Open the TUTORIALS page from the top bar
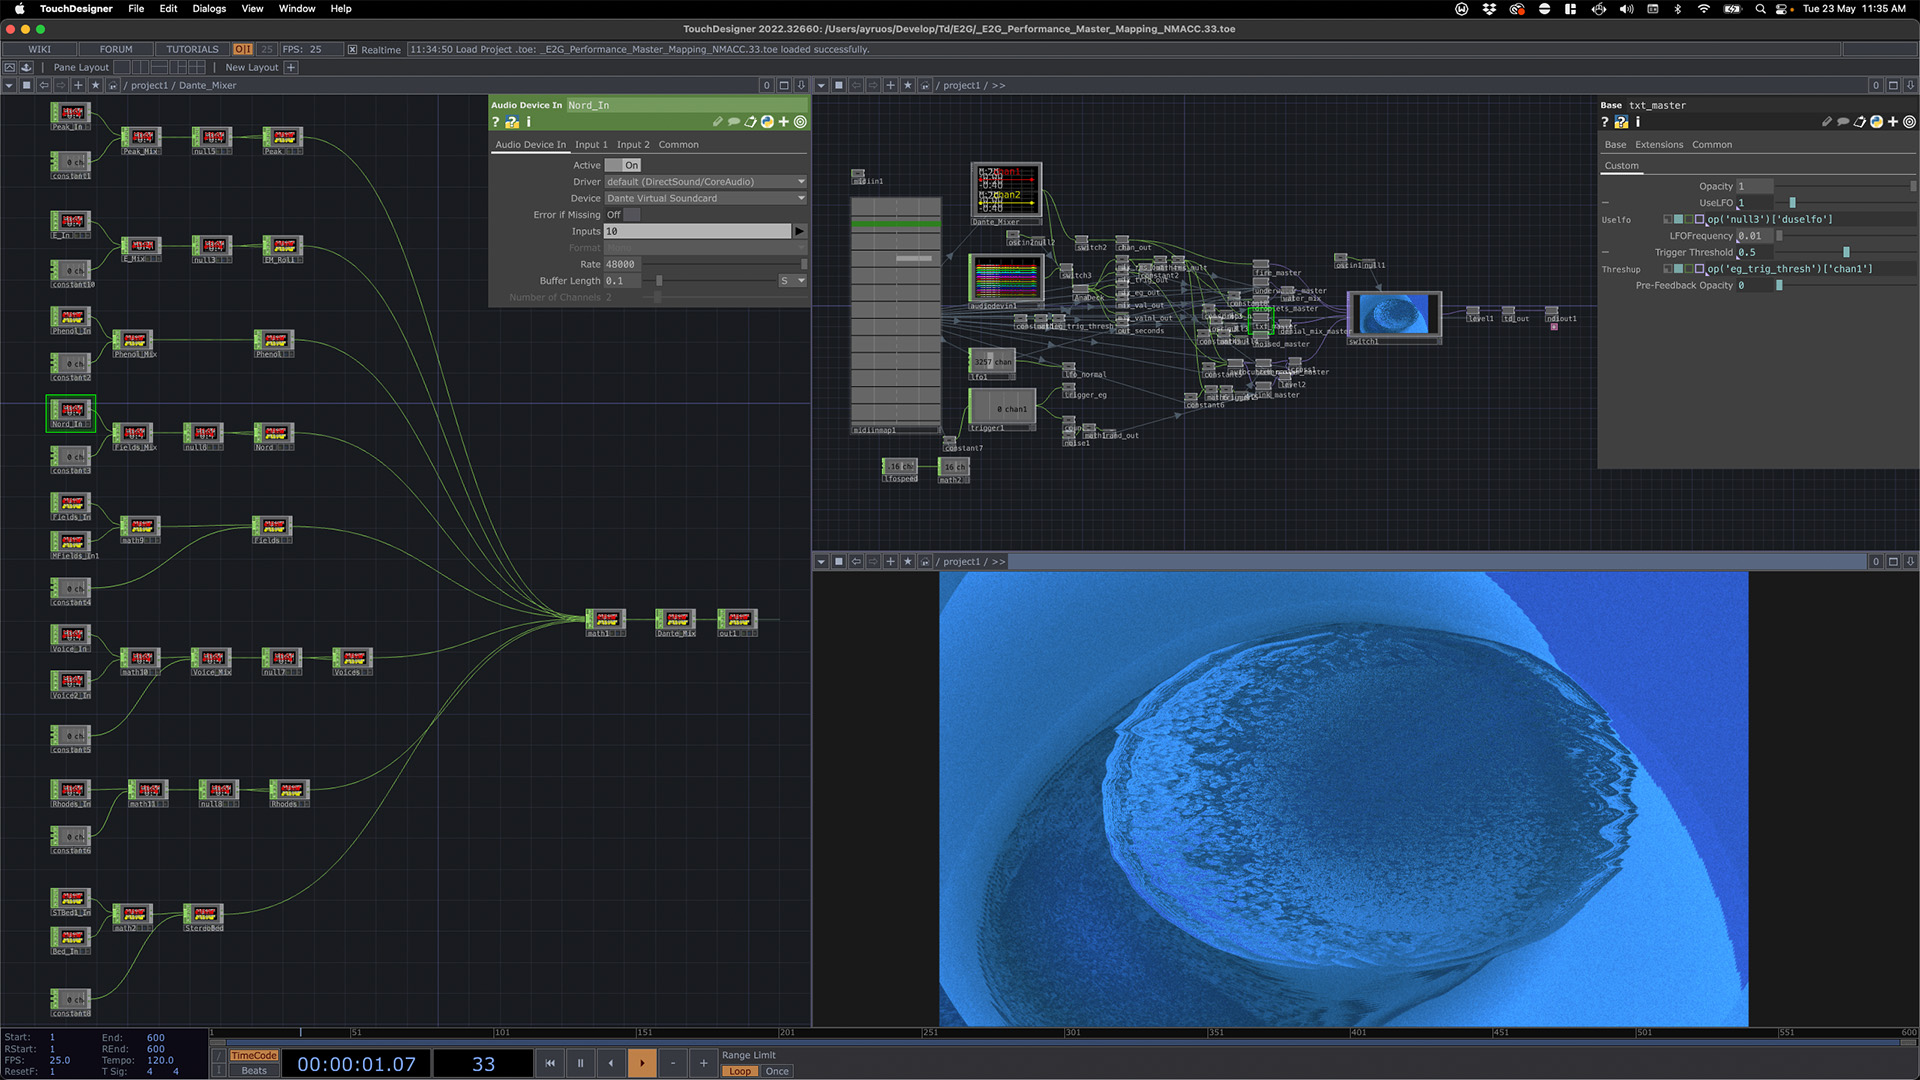Image resolution: width=1920 pixels, height=1080 pixels. coord(191,48)
